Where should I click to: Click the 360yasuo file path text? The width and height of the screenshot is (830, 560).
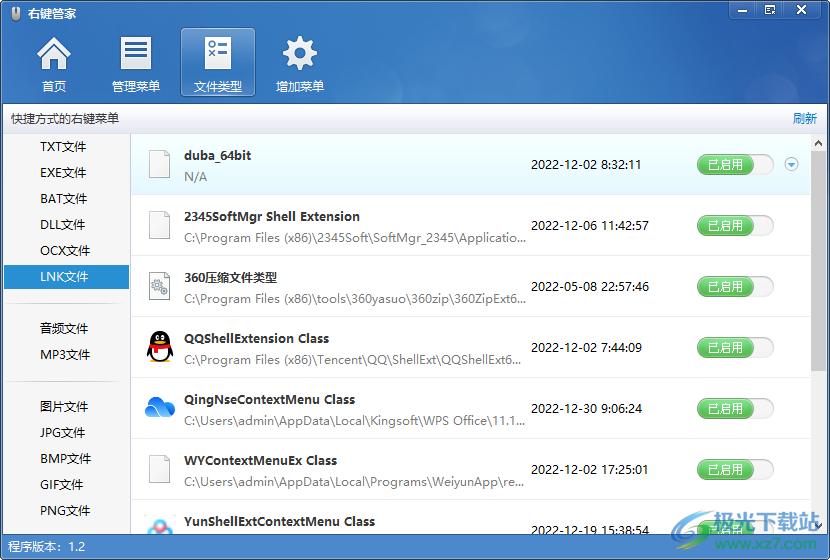click(355, 299)
